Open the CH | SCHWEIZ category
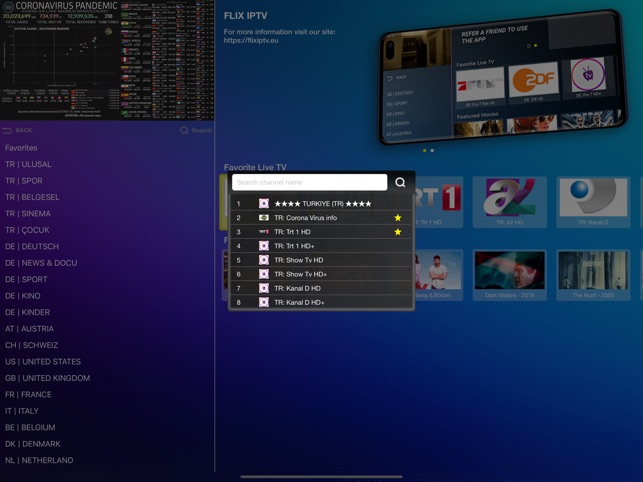 [32, 345]
